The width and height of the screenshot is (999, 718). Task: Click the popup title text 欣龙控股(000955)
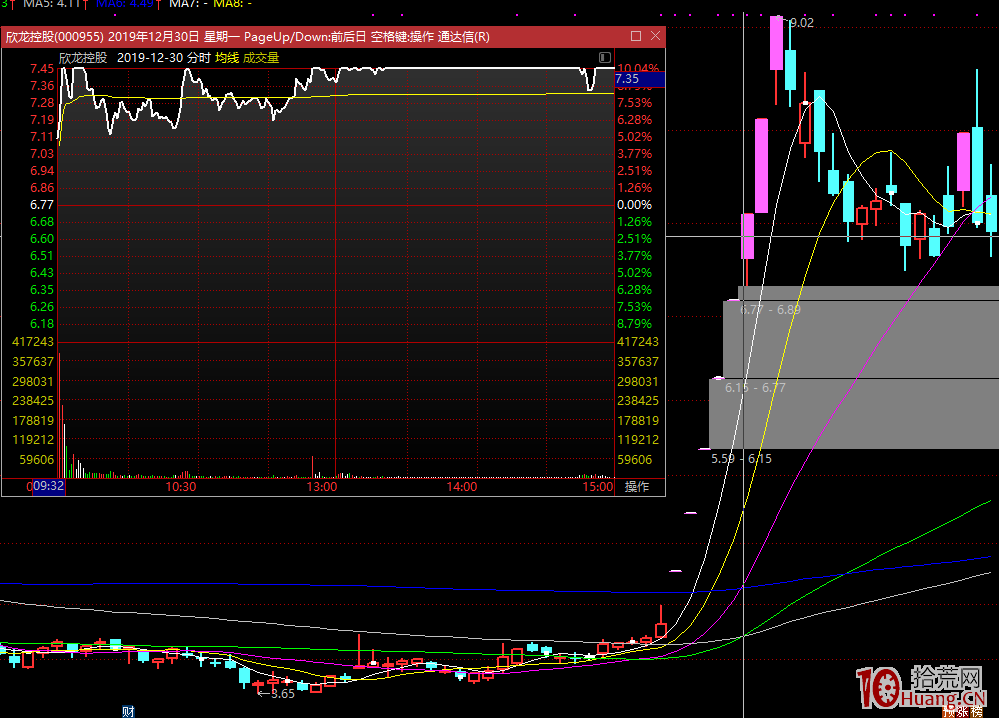(55, 37)
